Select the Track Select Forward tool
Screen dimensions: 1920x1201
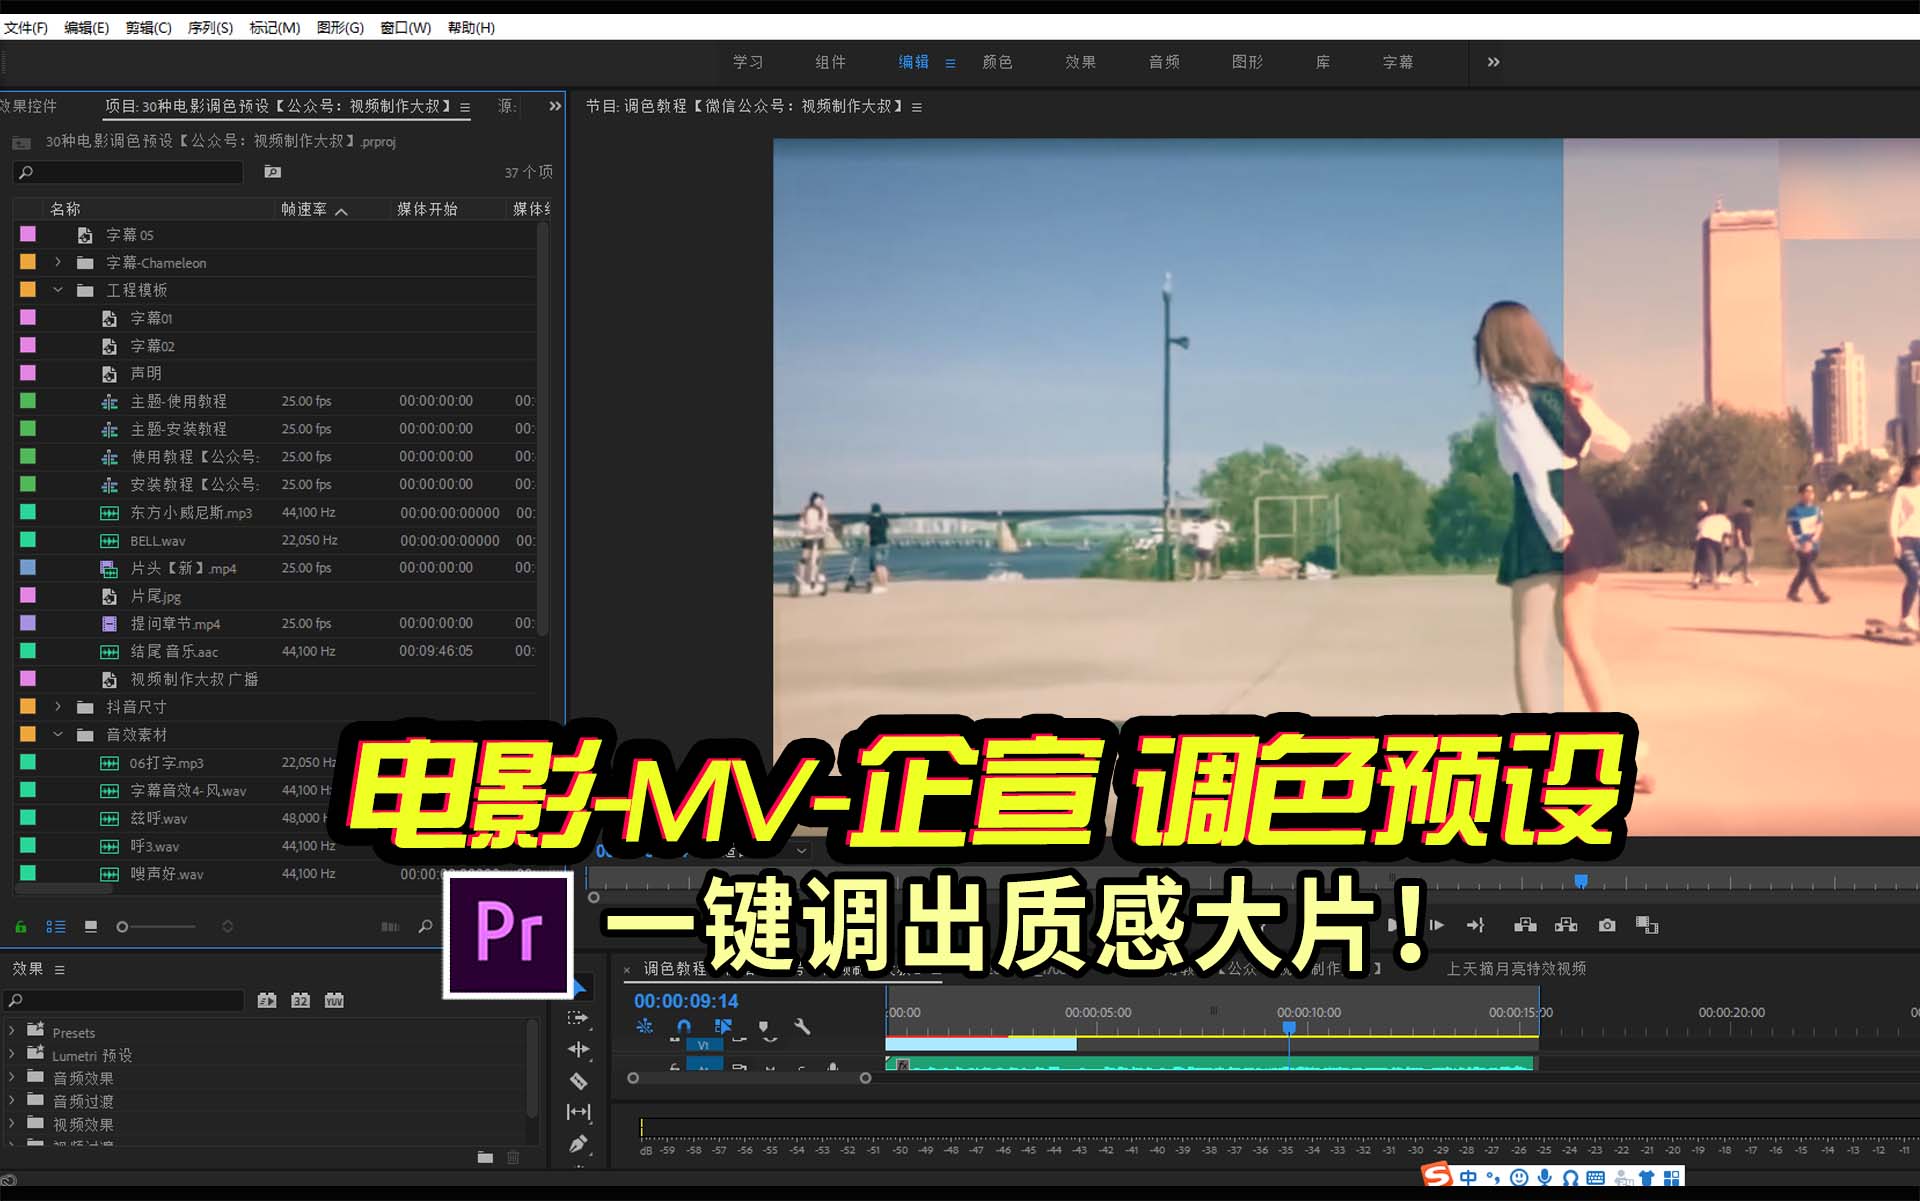point(578,1018)
